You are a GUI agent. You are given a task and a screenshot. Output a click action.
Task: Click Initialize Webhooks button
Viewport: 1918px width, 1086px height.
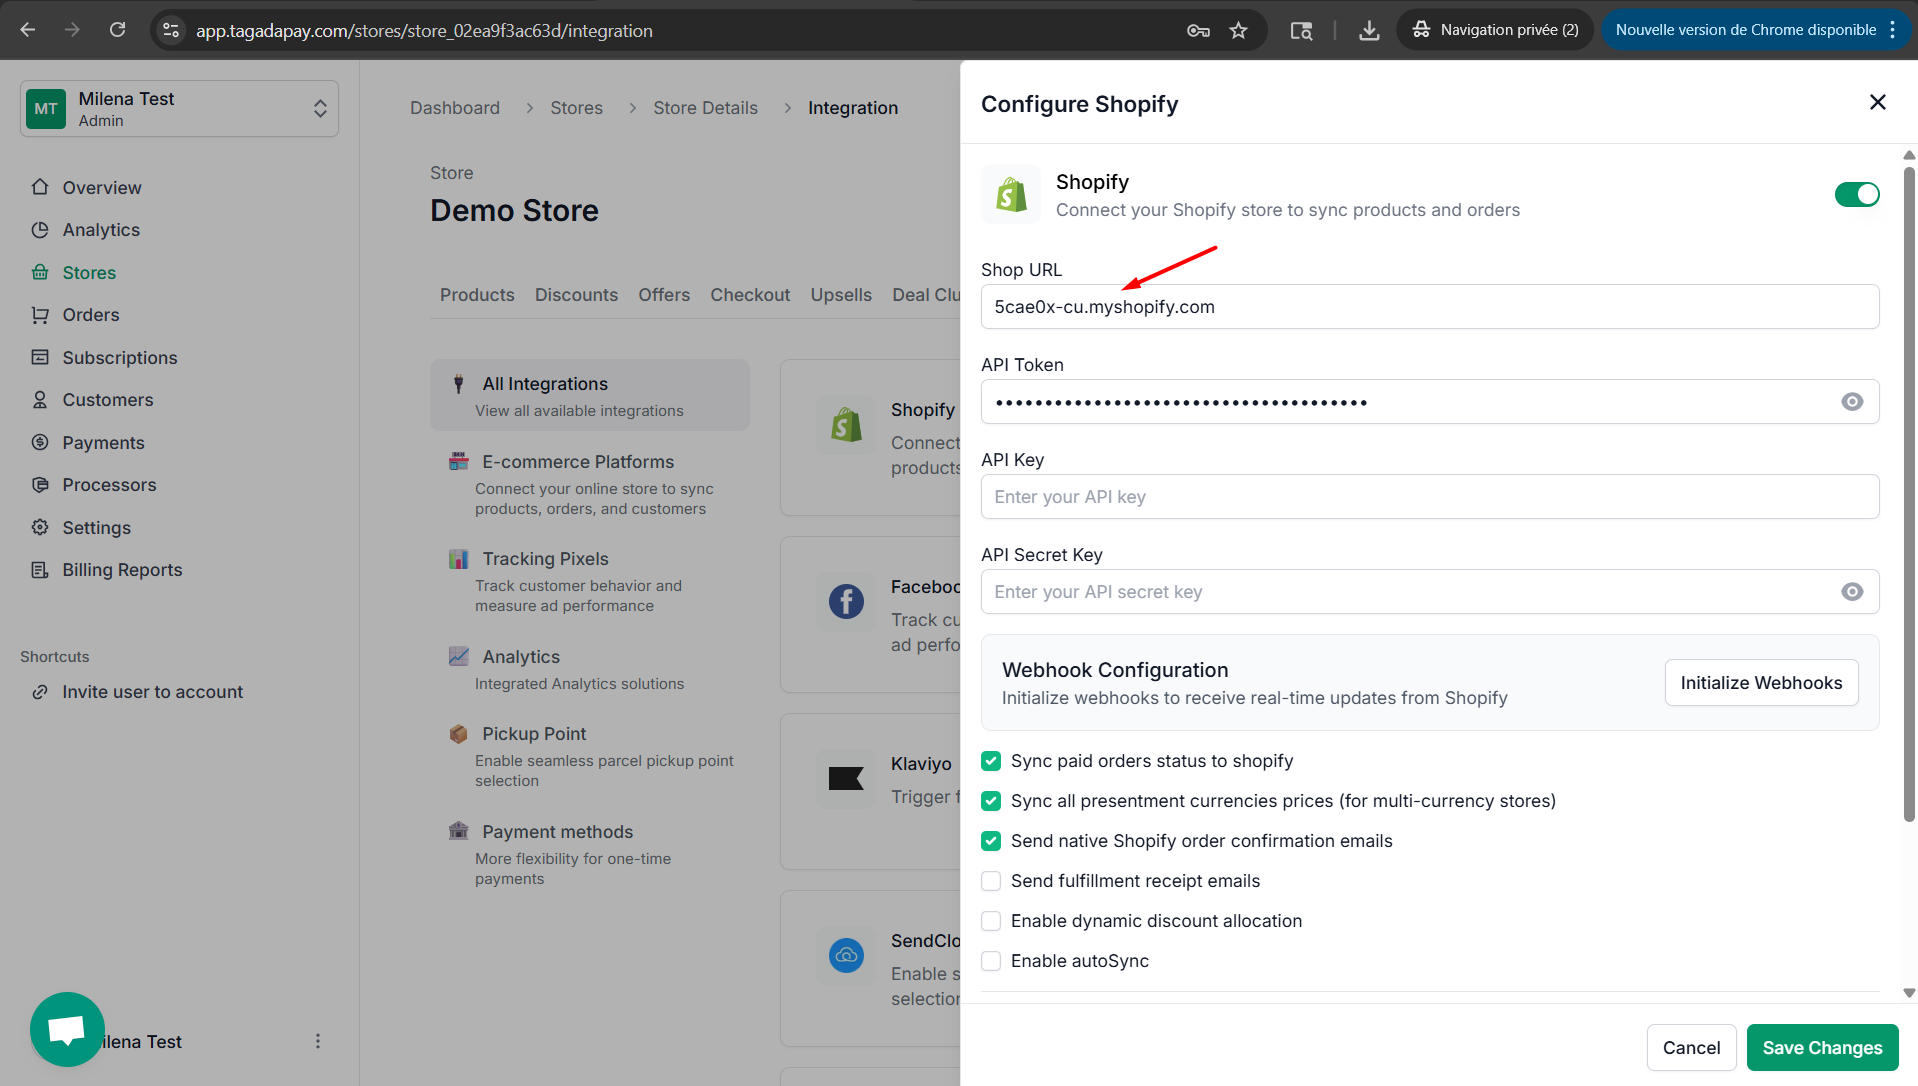click(1761, 683)
